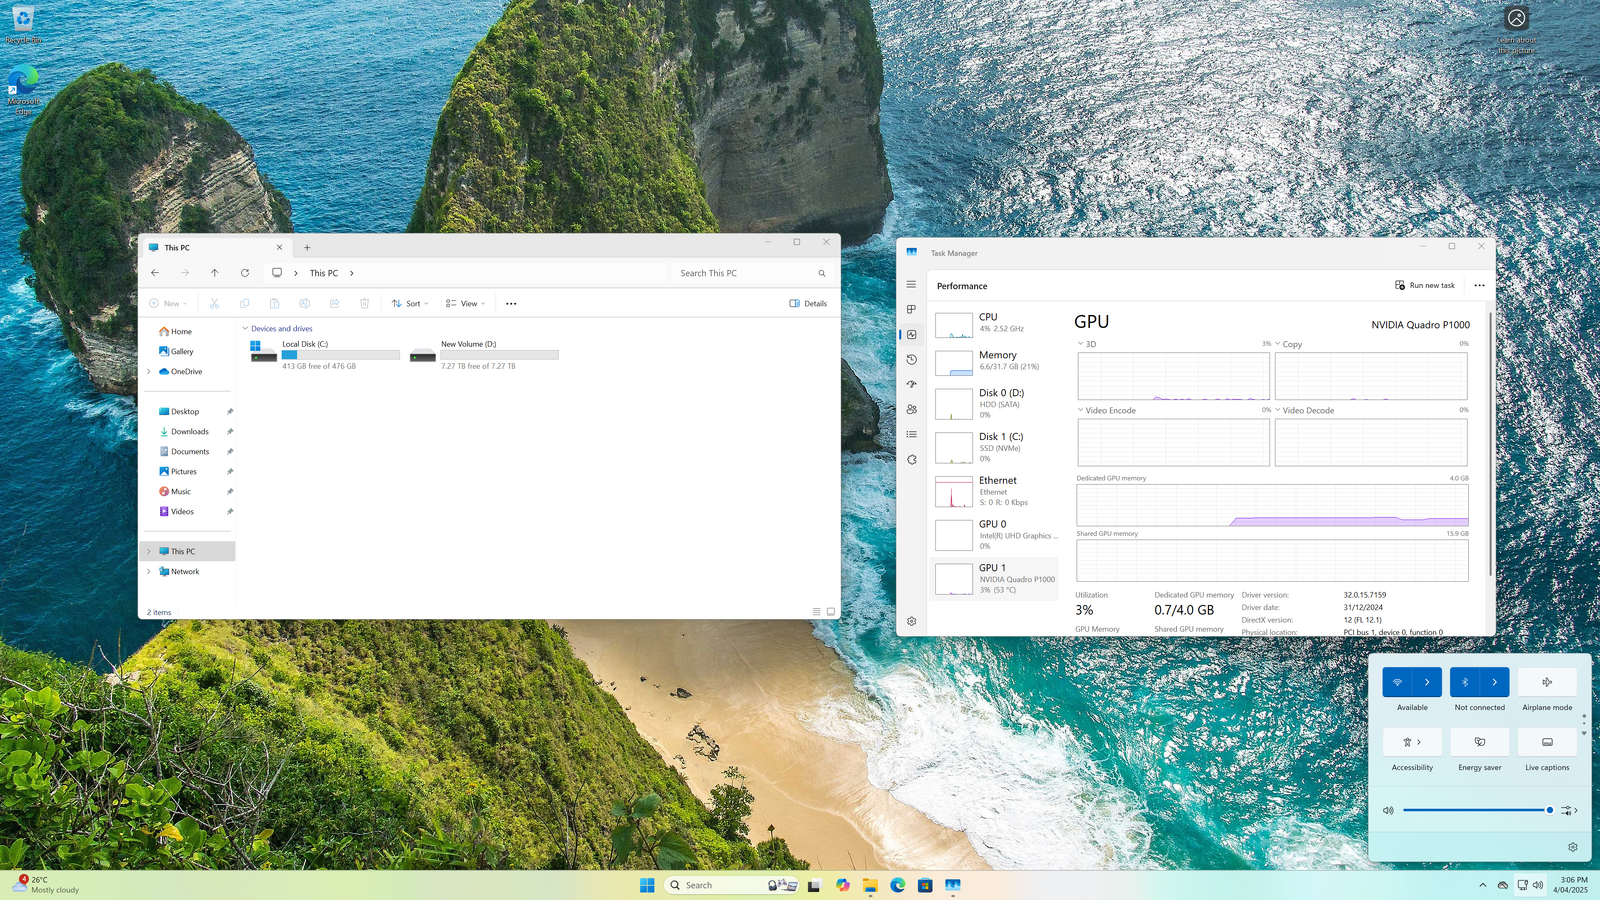The width and height of the screenshot is (1600, 900).
Task: Toggle Live captions in Quick Settings
Action: click(x=1547, y=742)
